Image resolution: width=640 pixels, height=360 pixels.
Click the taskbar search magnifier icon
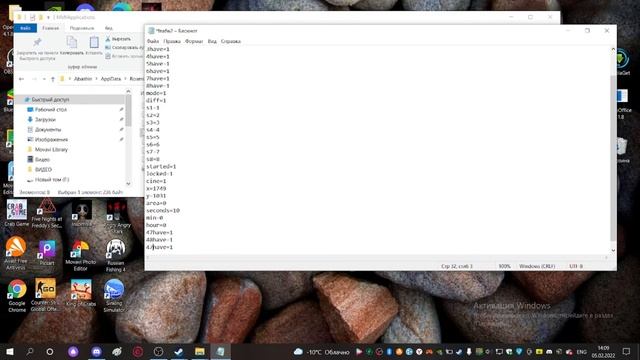30,351
